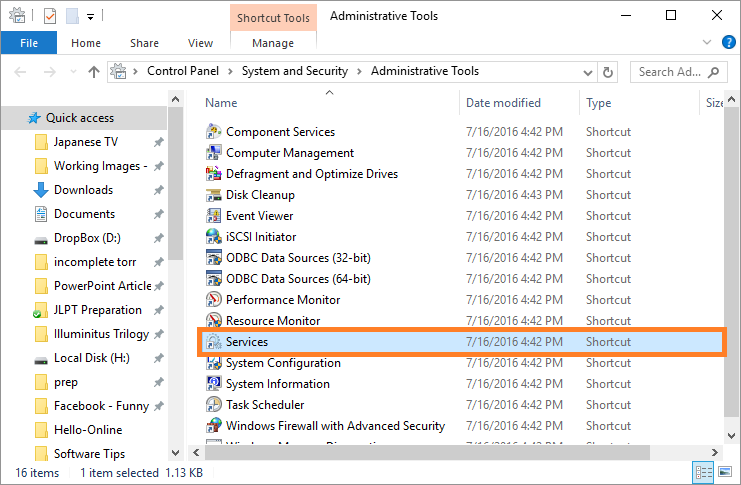Click the search magnifier icon
The width and height of the screenshot is (741, 485).
pos(714,72)
